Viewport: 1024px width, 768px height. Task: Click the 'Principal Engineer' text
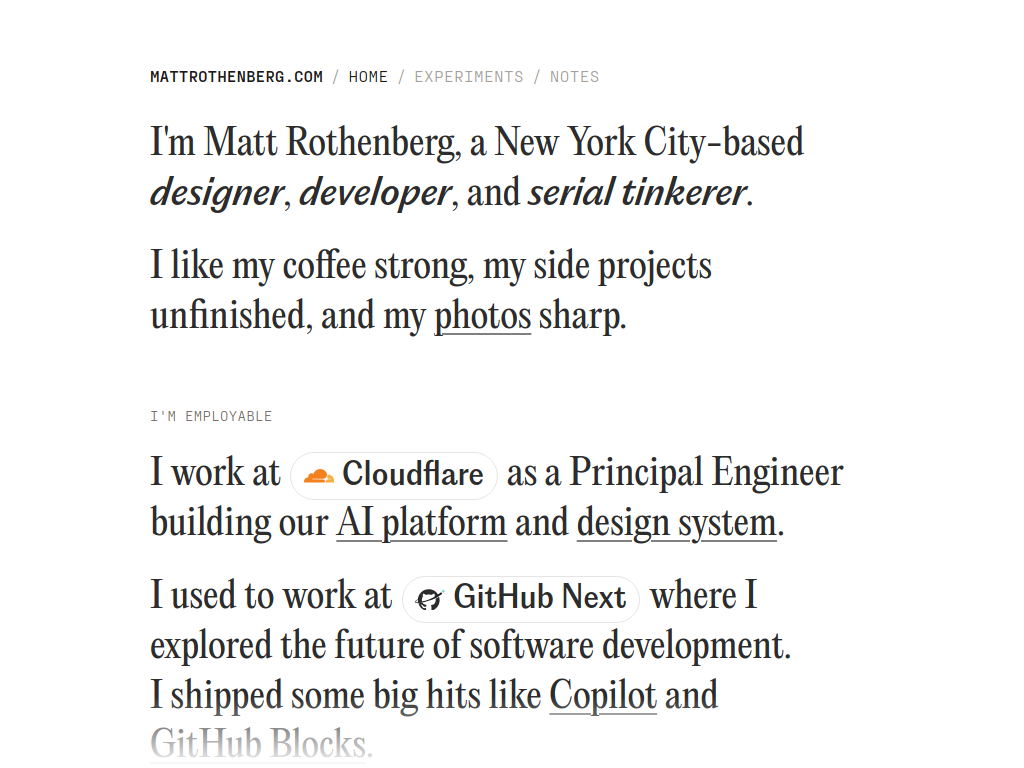point(707,473)
